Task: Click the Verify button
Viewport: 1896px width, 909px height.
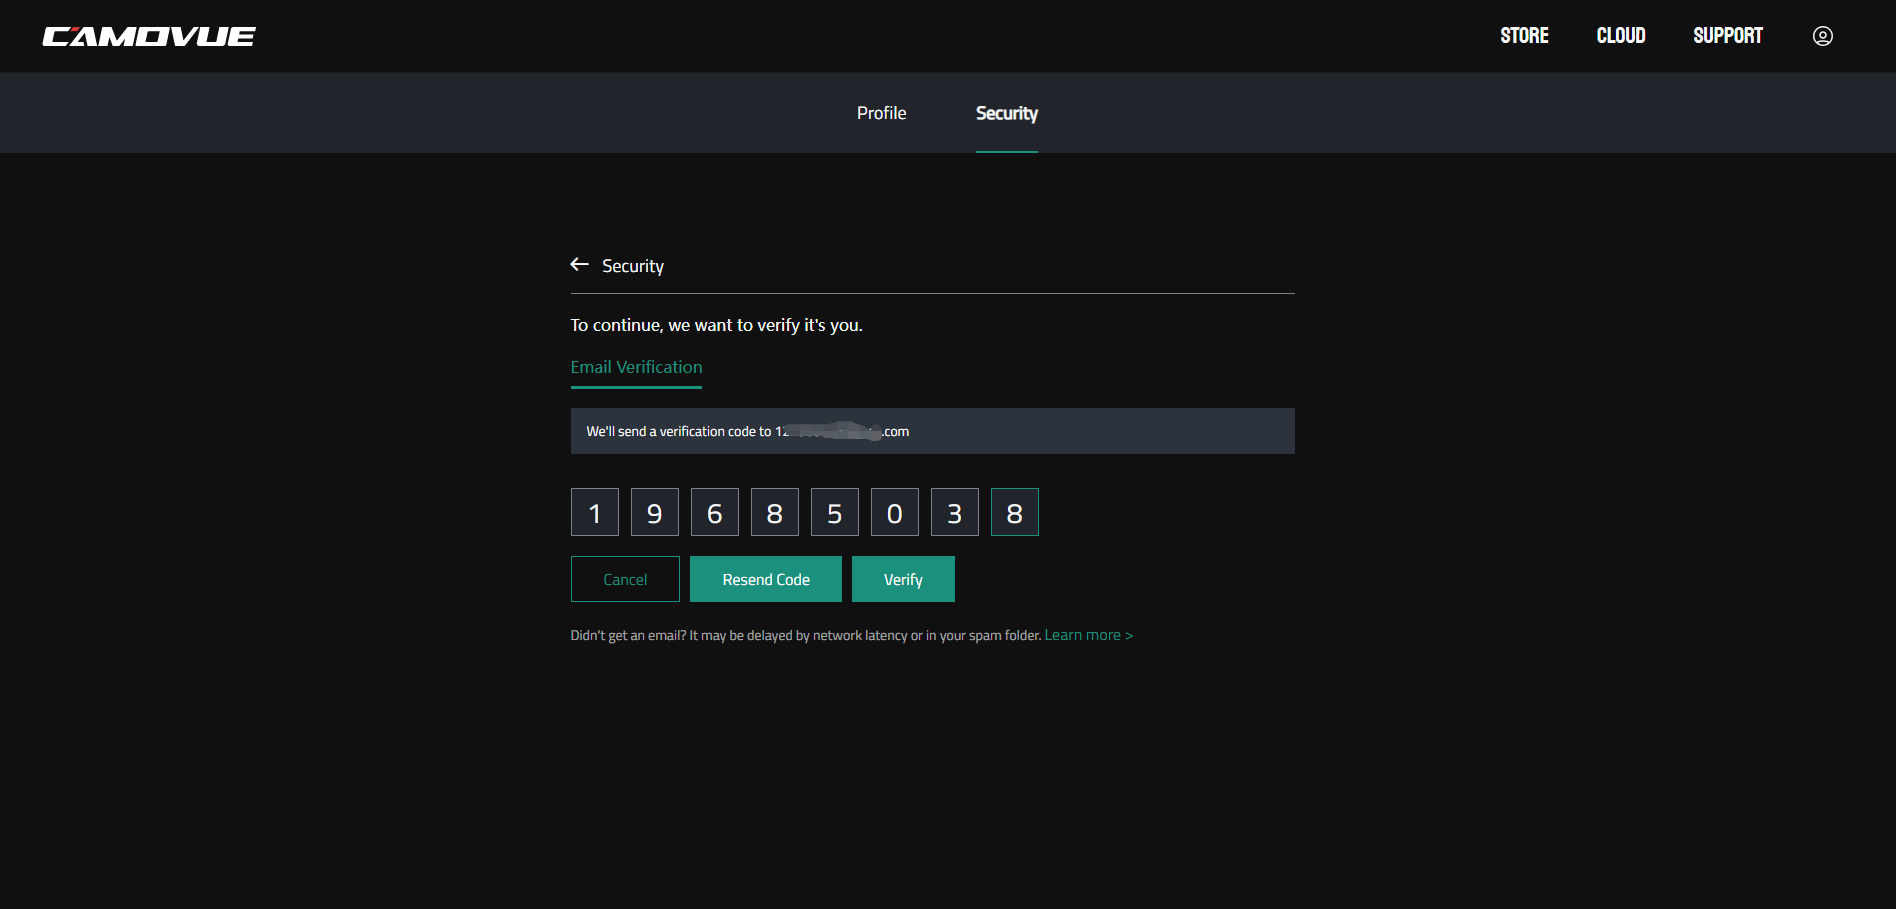Action: [902, 579]
